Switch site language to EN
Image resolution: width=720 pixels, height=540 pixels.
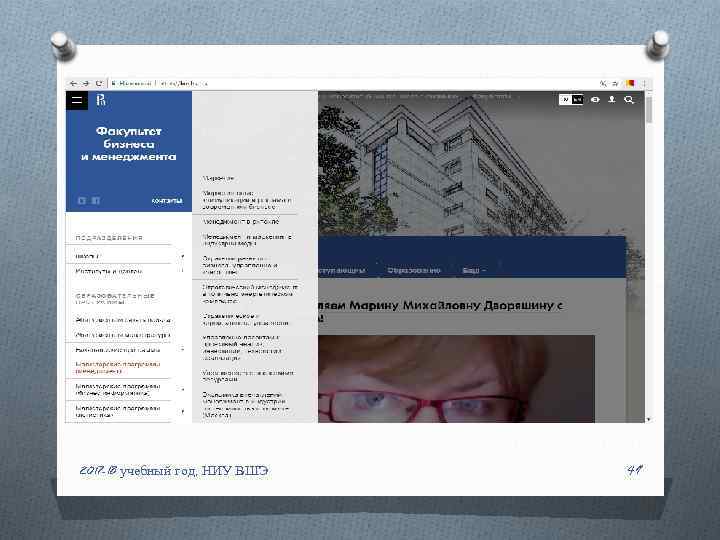click(578, 99)
